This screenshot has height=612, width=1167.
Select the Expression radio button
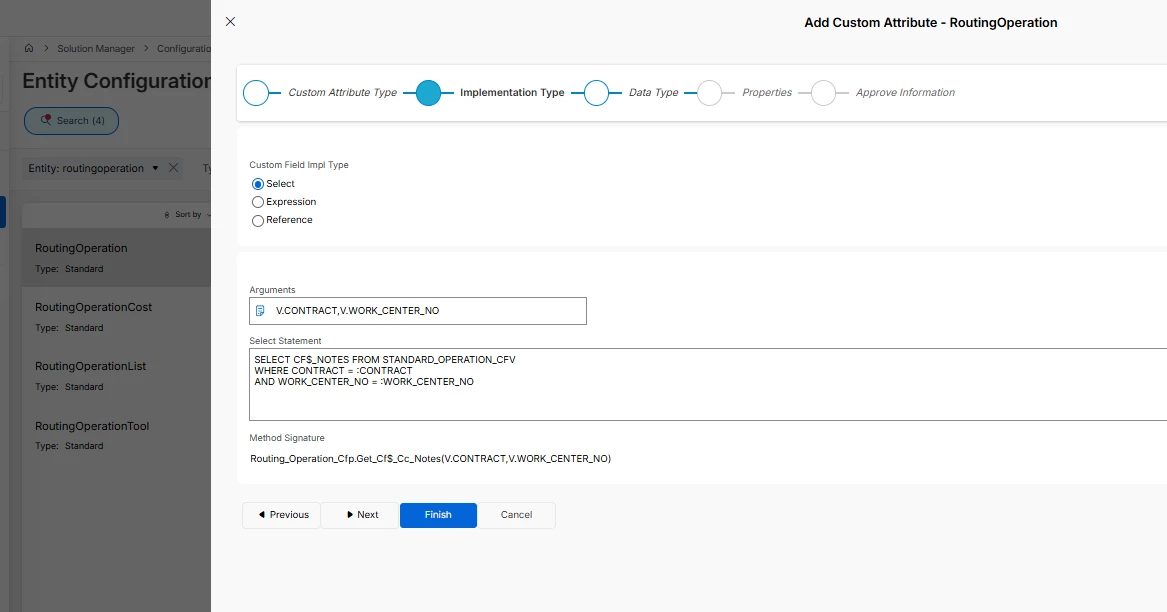click(258, 202)
